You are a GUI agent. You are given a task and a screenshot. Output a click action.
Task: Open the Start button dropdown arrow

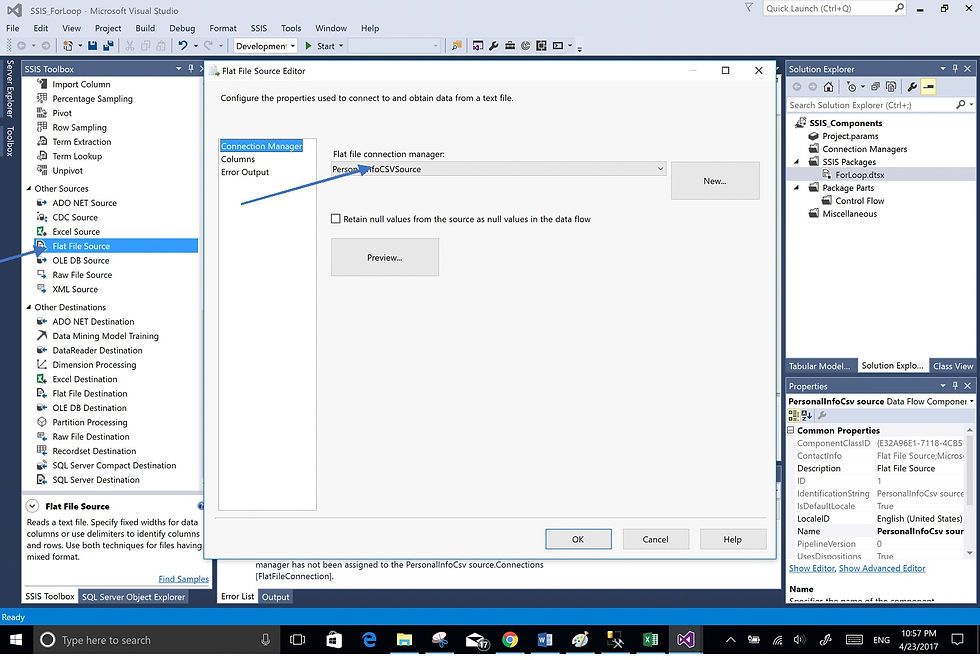[x=341, y=46]
